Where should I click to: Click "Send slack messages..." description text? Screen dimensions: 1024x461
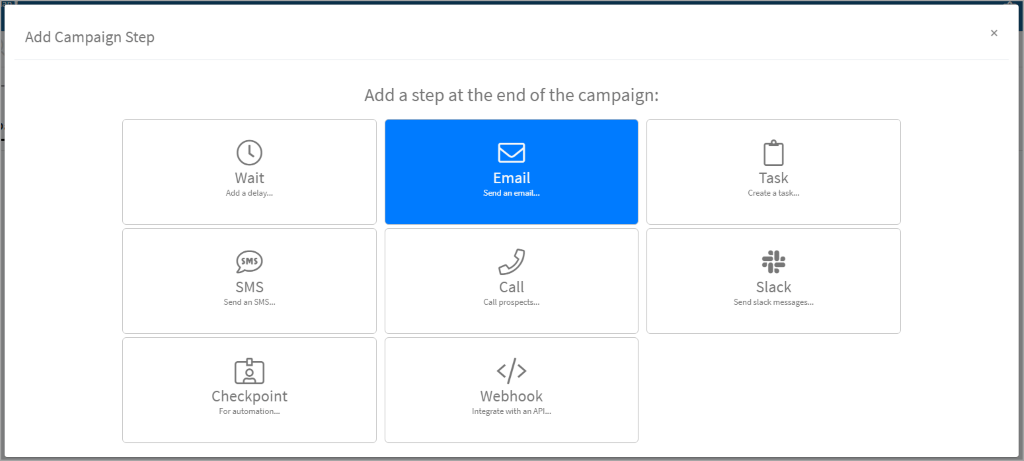[x=773, y=301]
